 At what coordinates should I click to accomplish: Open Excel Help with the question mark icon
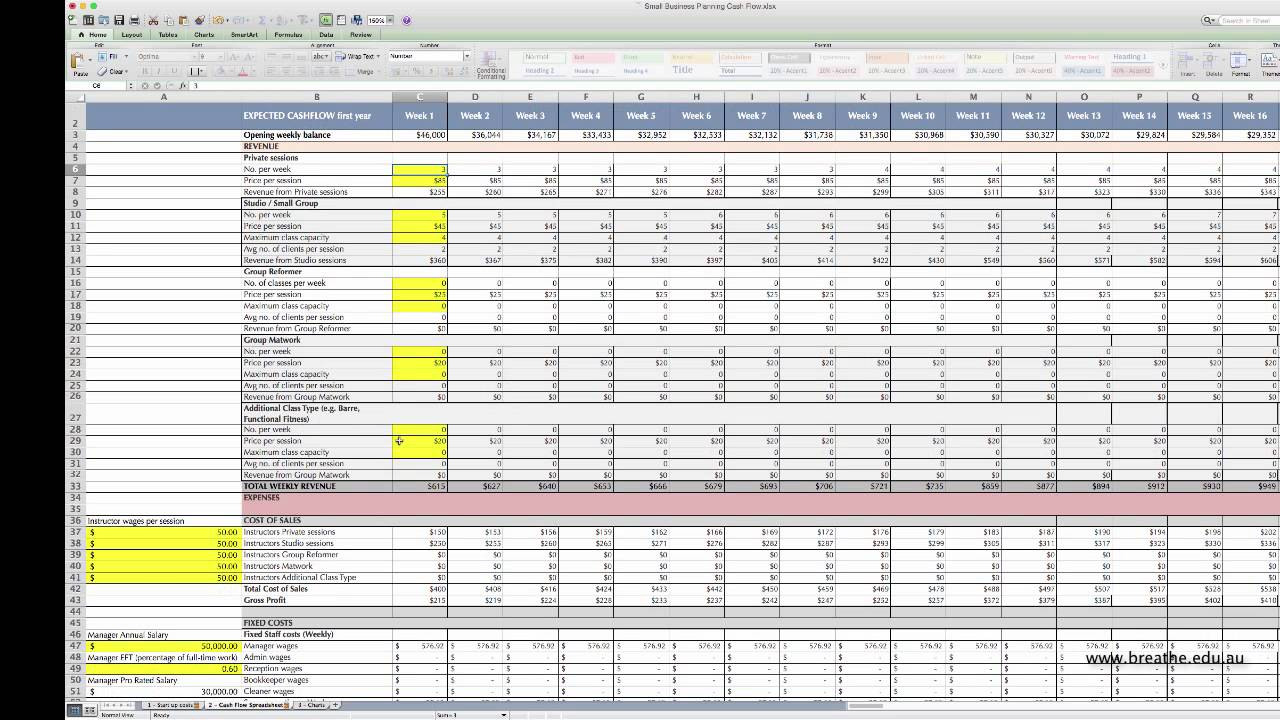[x=406, y=20]
